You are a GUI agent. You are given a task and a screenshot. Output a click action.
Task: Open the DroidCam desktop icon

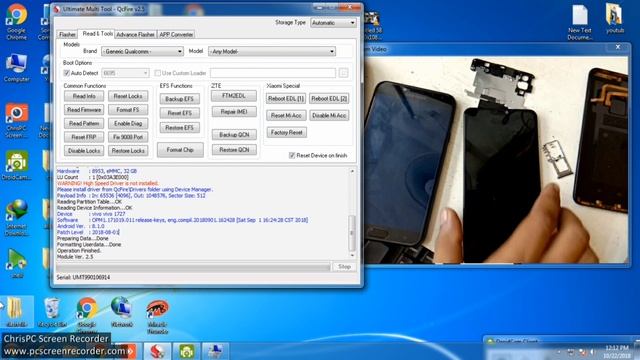tap(16, 165)
